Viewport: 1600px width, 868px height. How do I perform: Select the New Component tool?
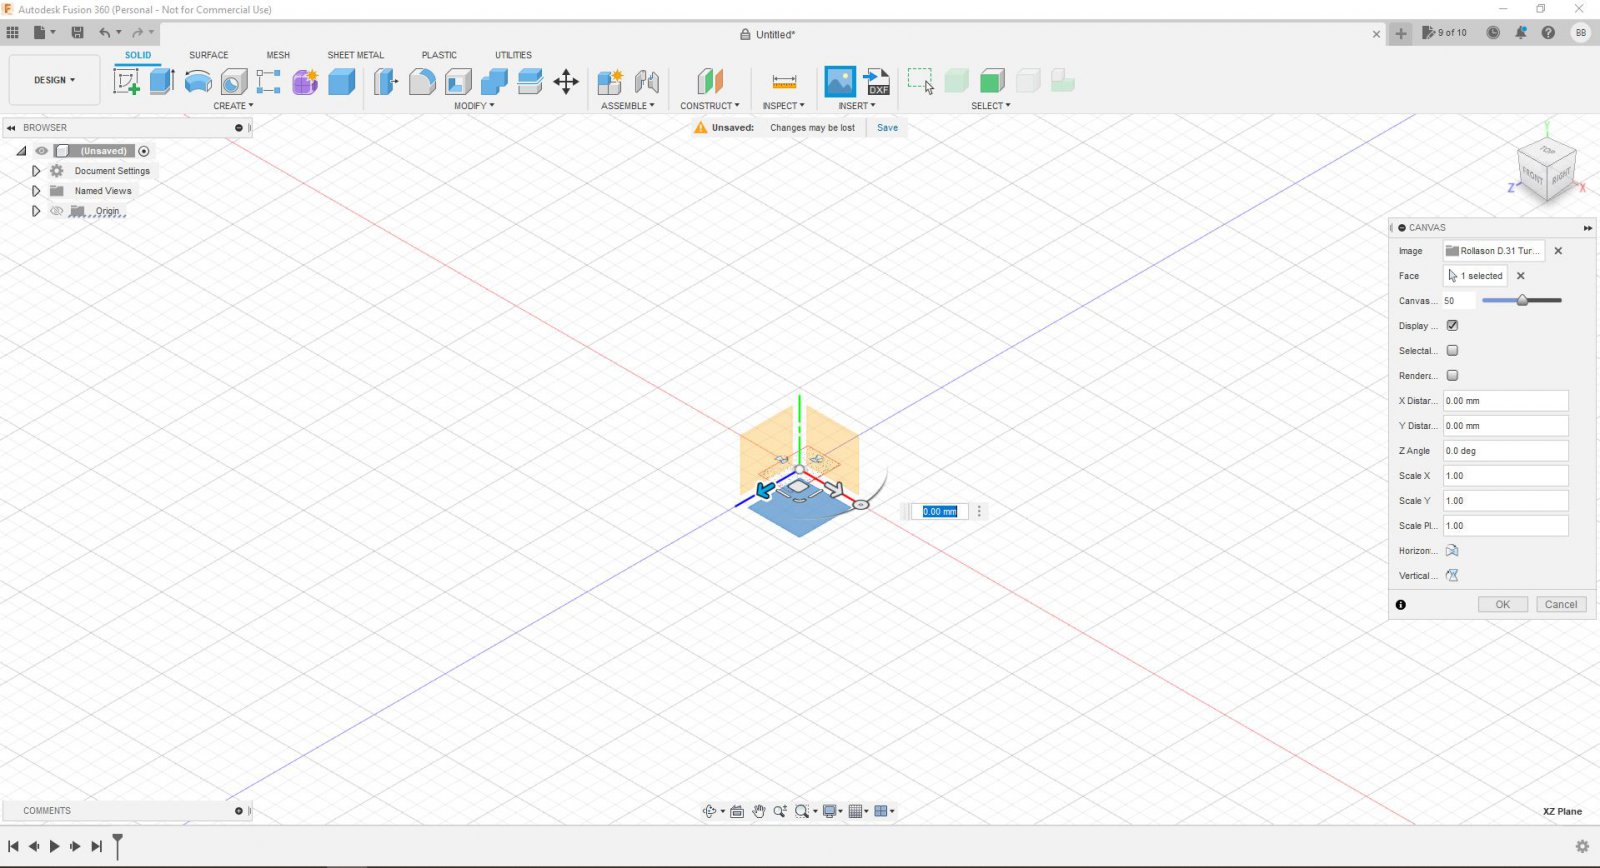(610, 81)
